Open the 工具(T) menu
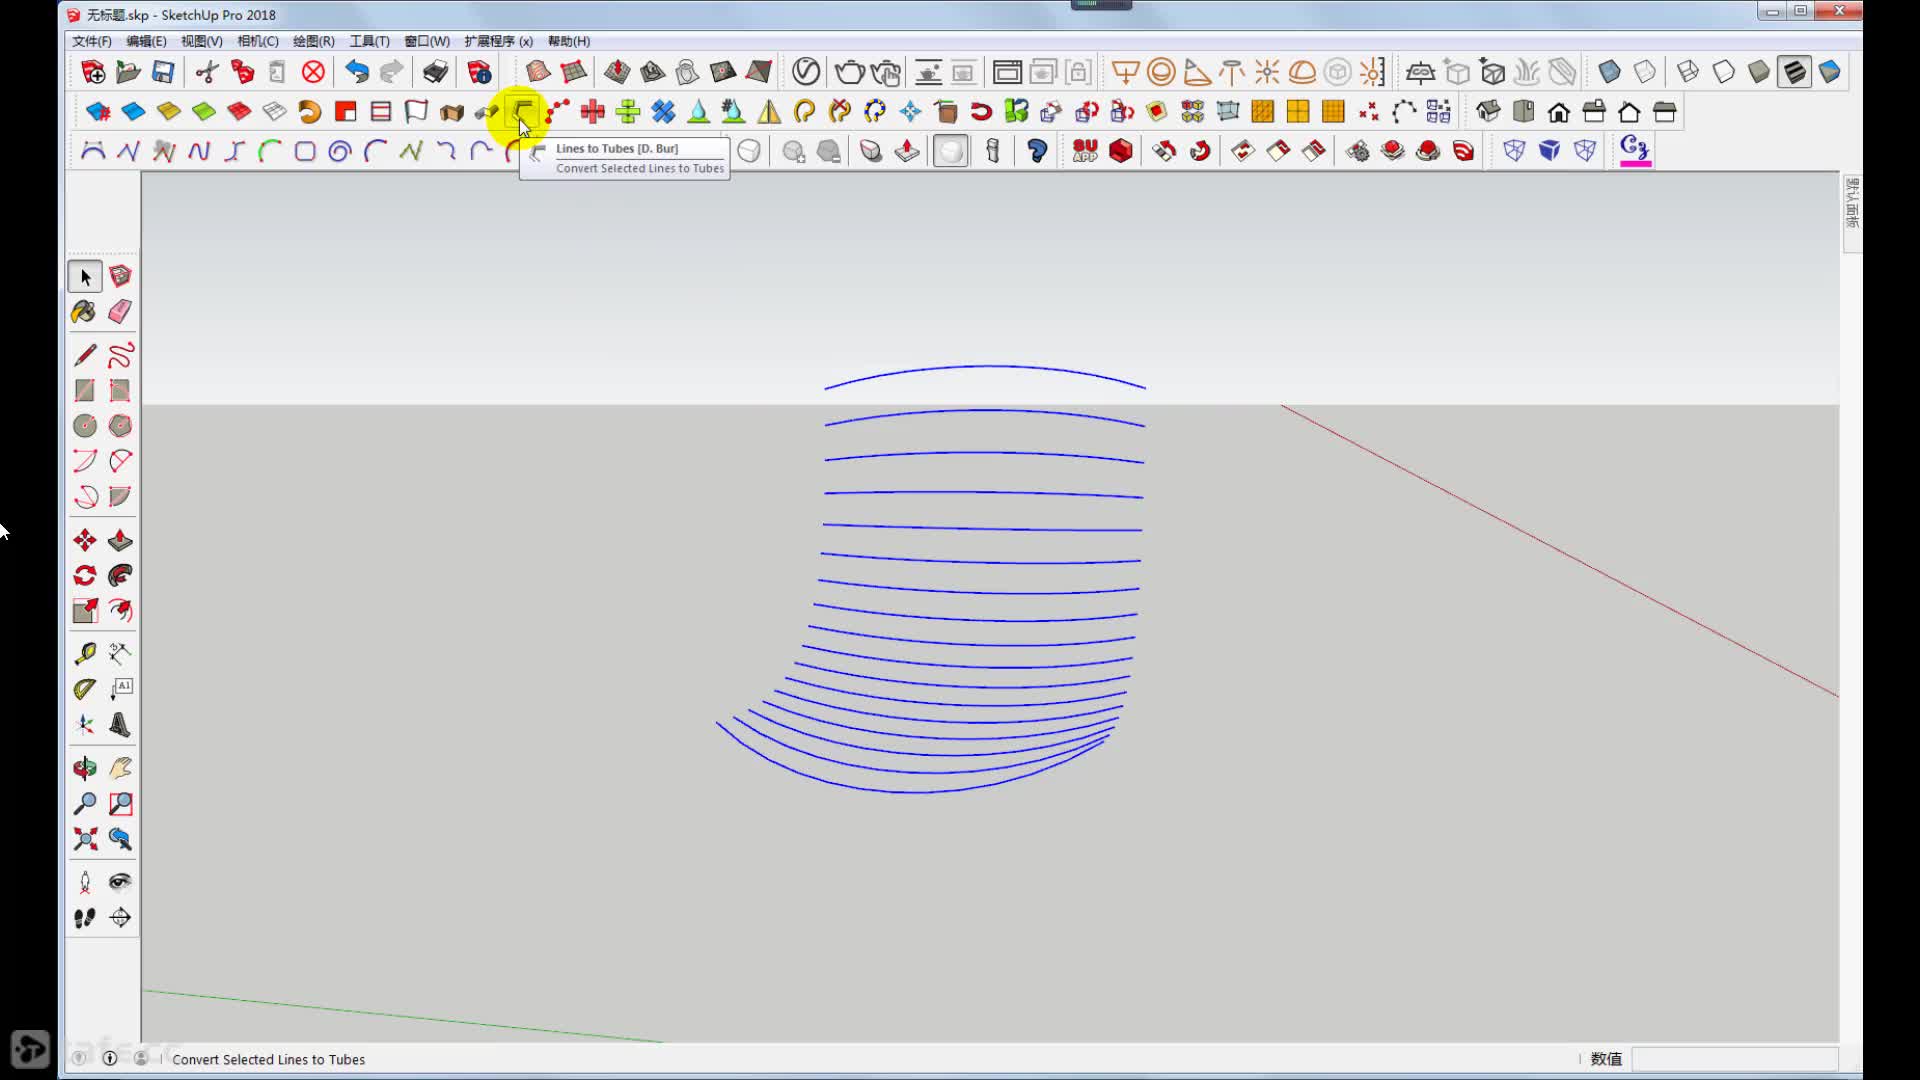Screen dimensions: 1920x1080 (x=369, y=41)
